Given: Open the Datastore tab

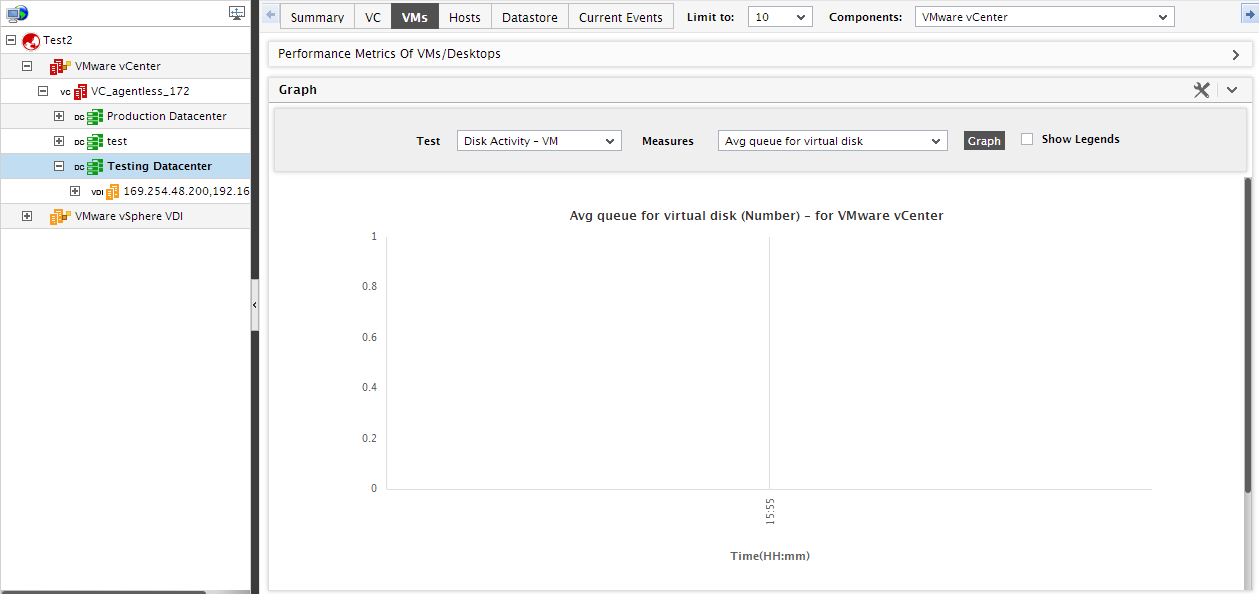Looking at the screenshot, I should [x=530, y=17].
